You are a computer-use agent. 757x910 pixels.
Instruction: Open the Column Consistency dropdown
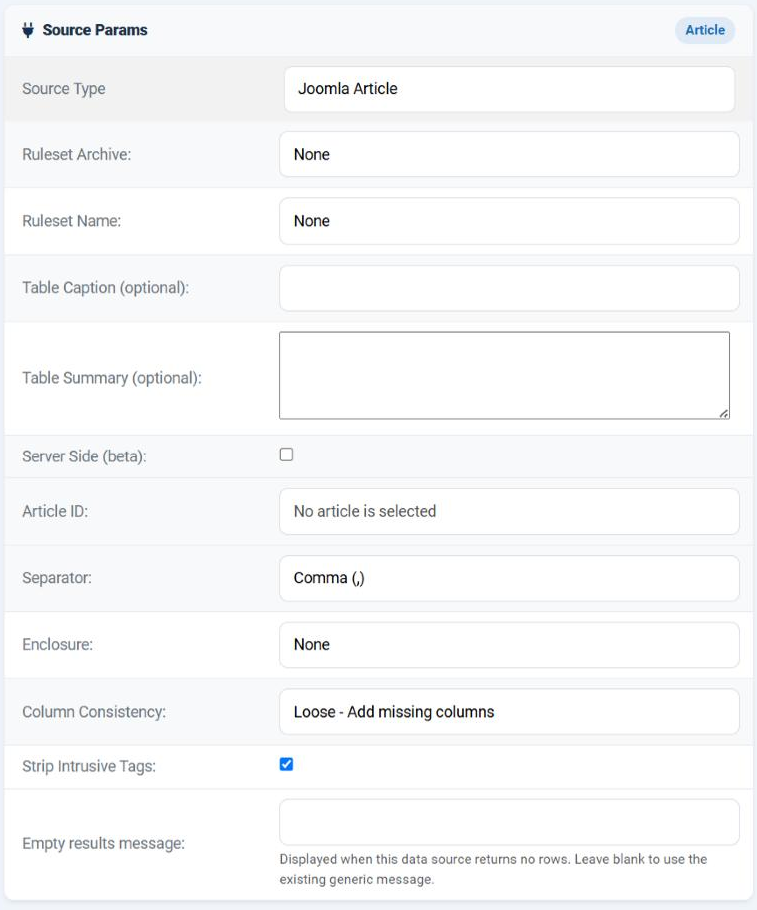(509, 712)
